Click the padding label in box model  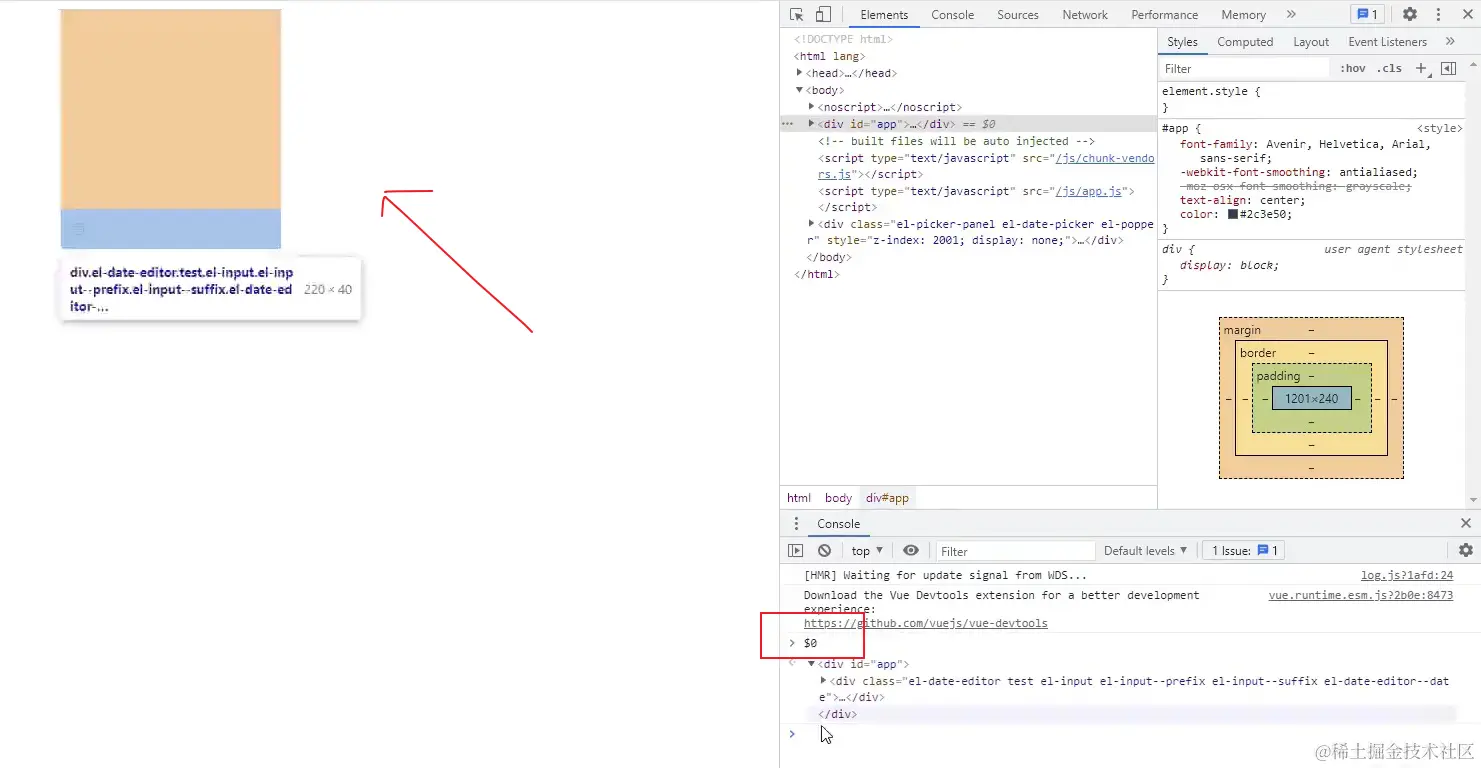coord(1278,376)
